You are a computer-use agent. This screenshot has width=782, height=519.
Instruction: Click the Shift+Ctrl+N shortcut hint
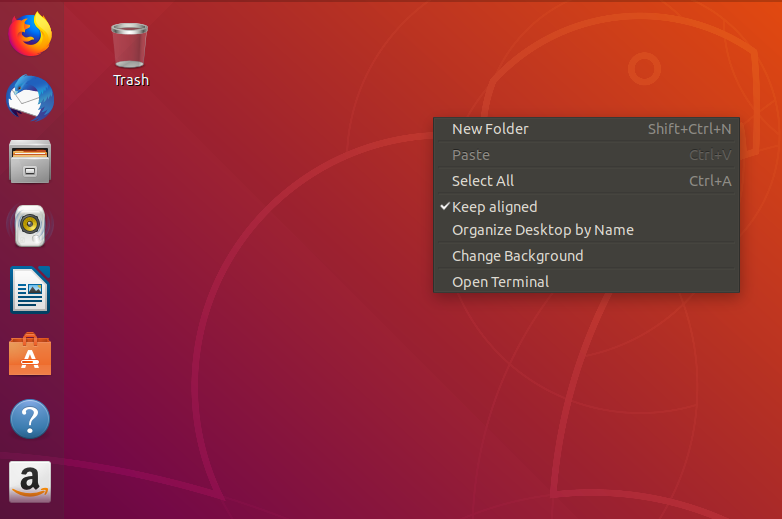click(689, 129)
